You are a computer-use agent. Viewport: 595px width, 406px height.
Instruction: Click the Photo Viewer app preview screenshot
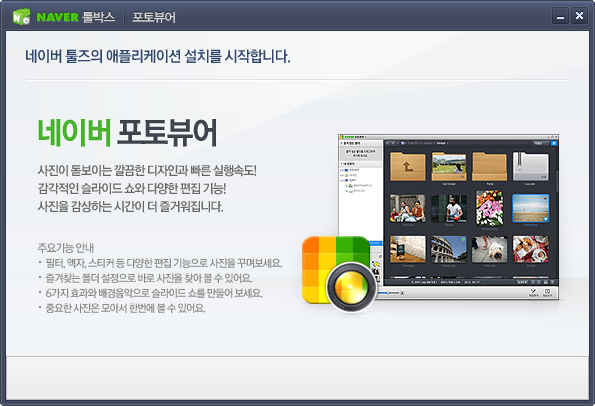[448, 216]
